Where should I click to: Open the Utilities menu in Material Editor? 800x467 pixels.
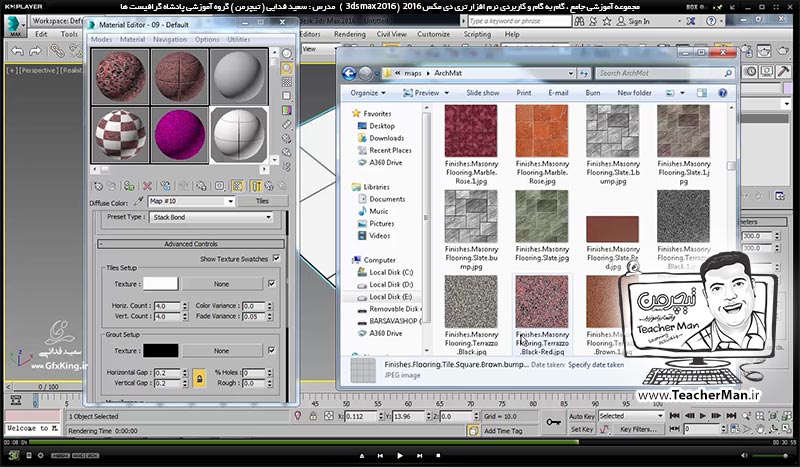point(239,39)
